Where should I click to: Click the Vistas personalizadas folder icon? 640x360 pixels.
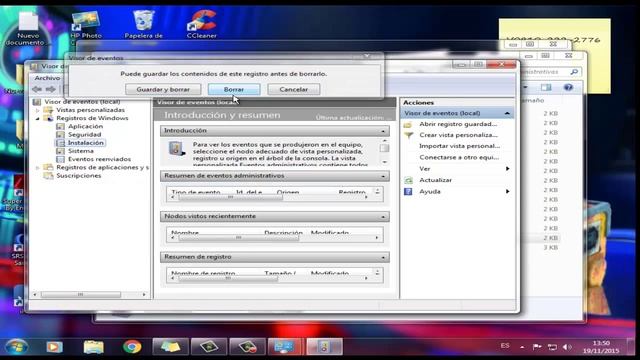(x=49, y=110)
